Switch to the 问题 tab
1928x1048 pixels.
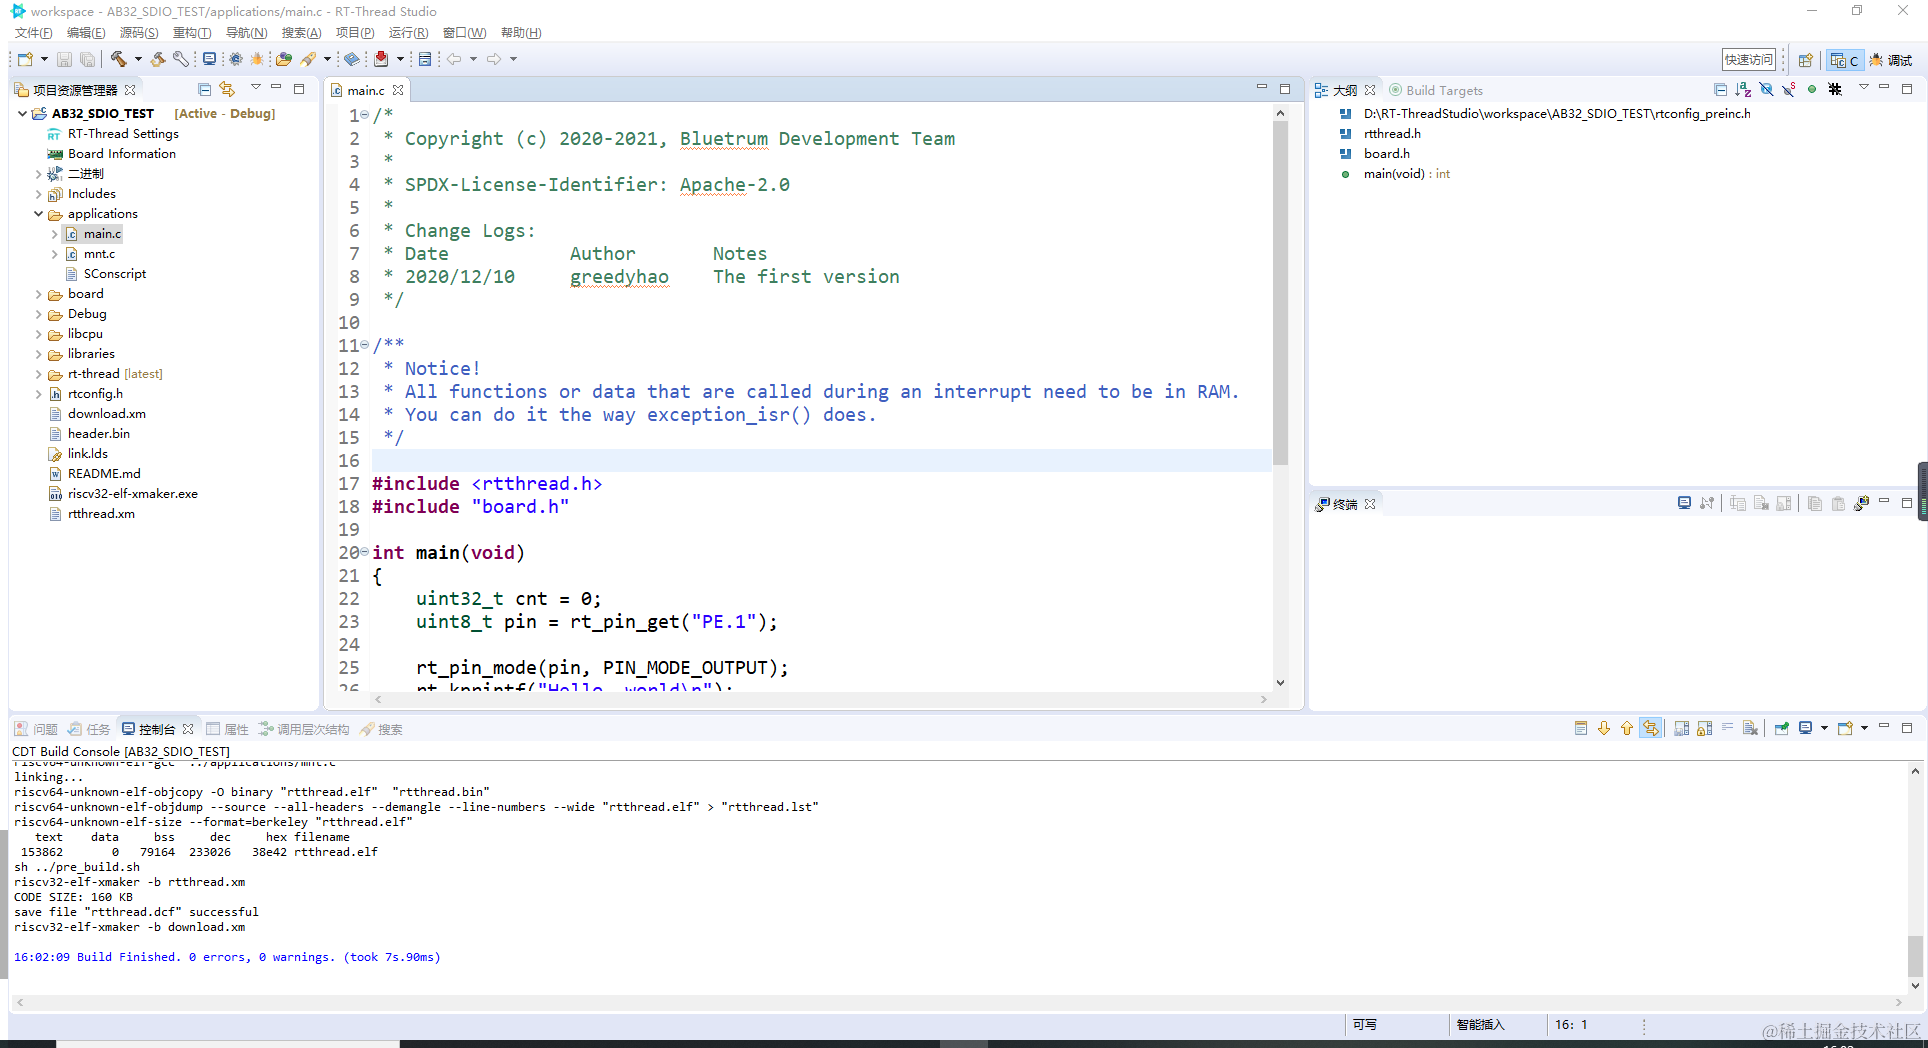[x=36, y=729]
